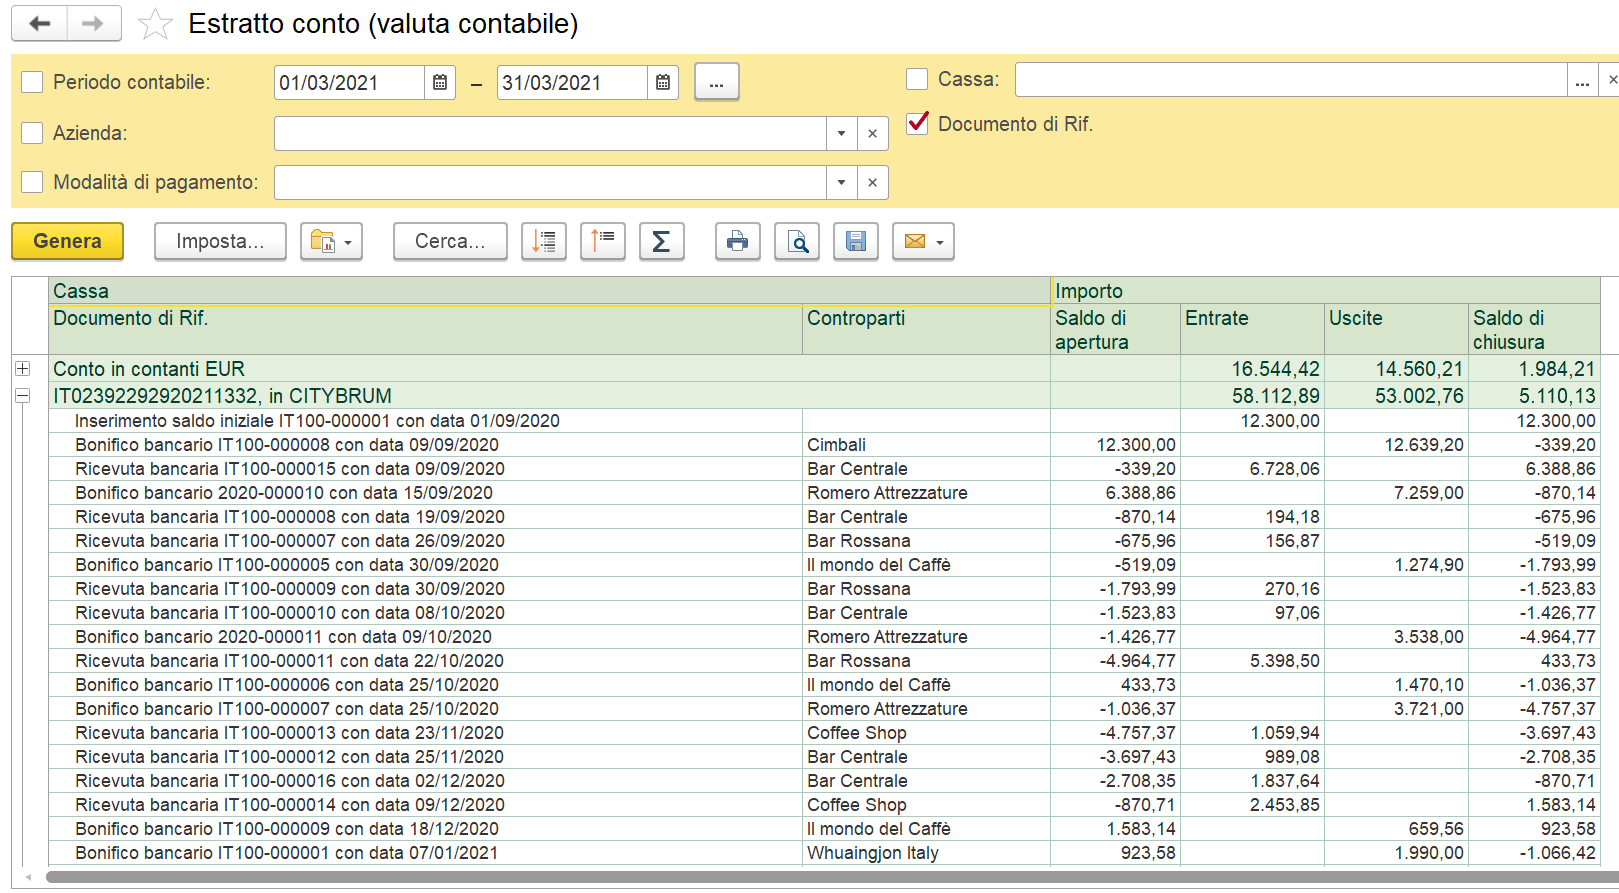Screen dimensions: 1619x893
Task: Select the Saldo di apertura header
Action: point(1115,329)
